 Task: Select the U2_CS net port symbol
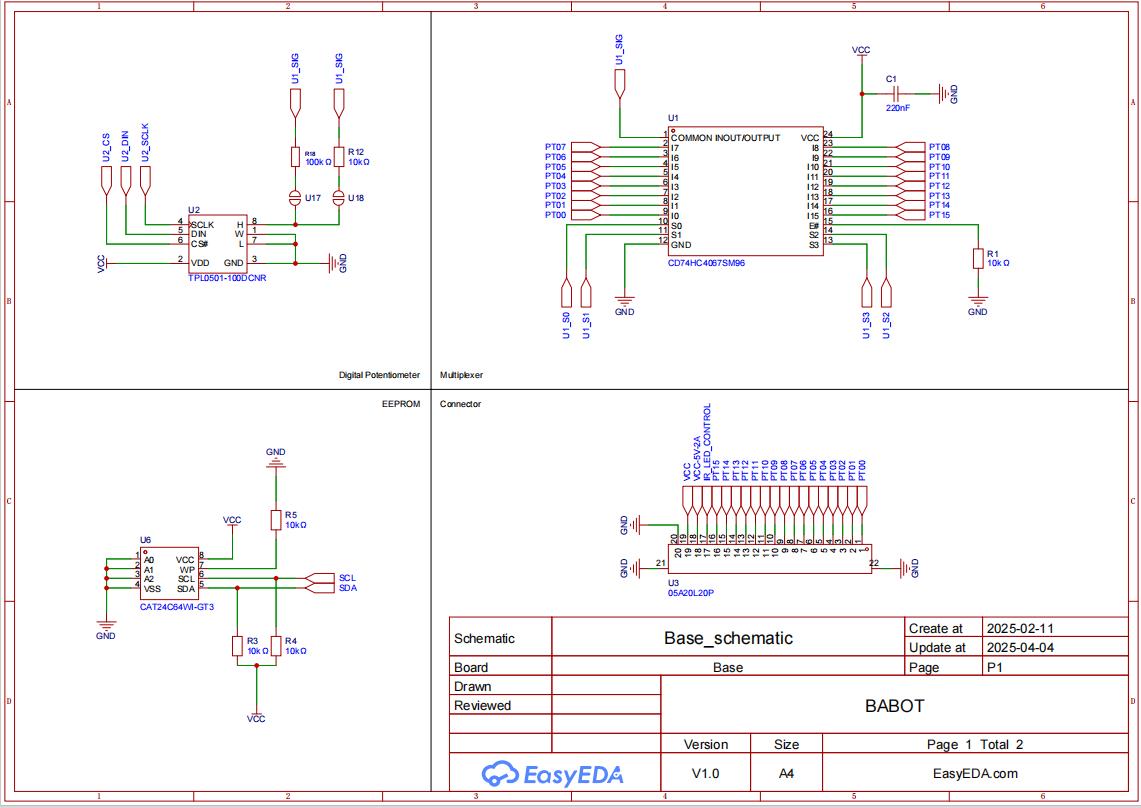pyautogui.click(x=106, y=181)
